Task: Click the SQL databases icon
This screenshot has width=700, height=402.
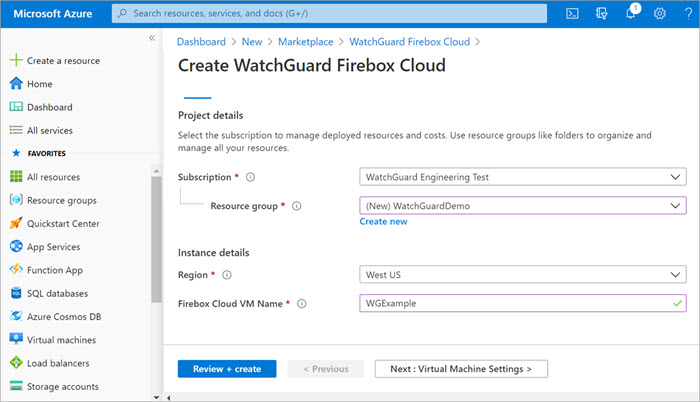Action: click(x=16, y=293)
